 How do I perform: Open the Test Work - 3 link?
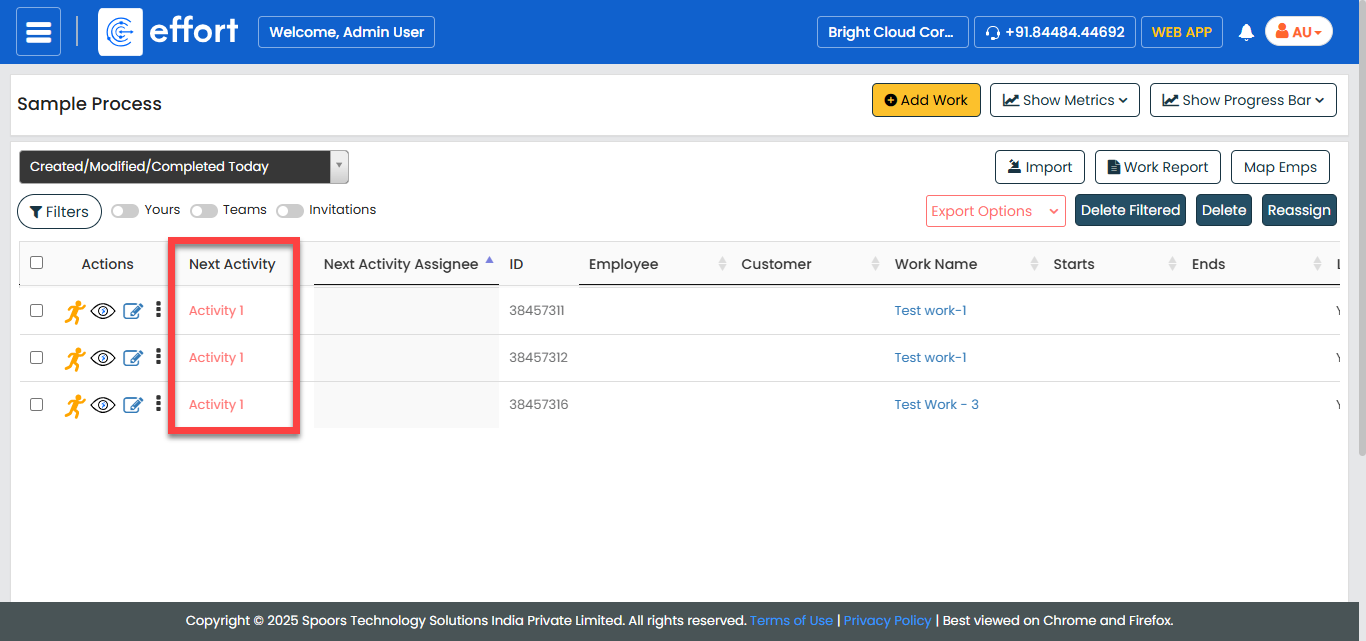pos(936,405)
